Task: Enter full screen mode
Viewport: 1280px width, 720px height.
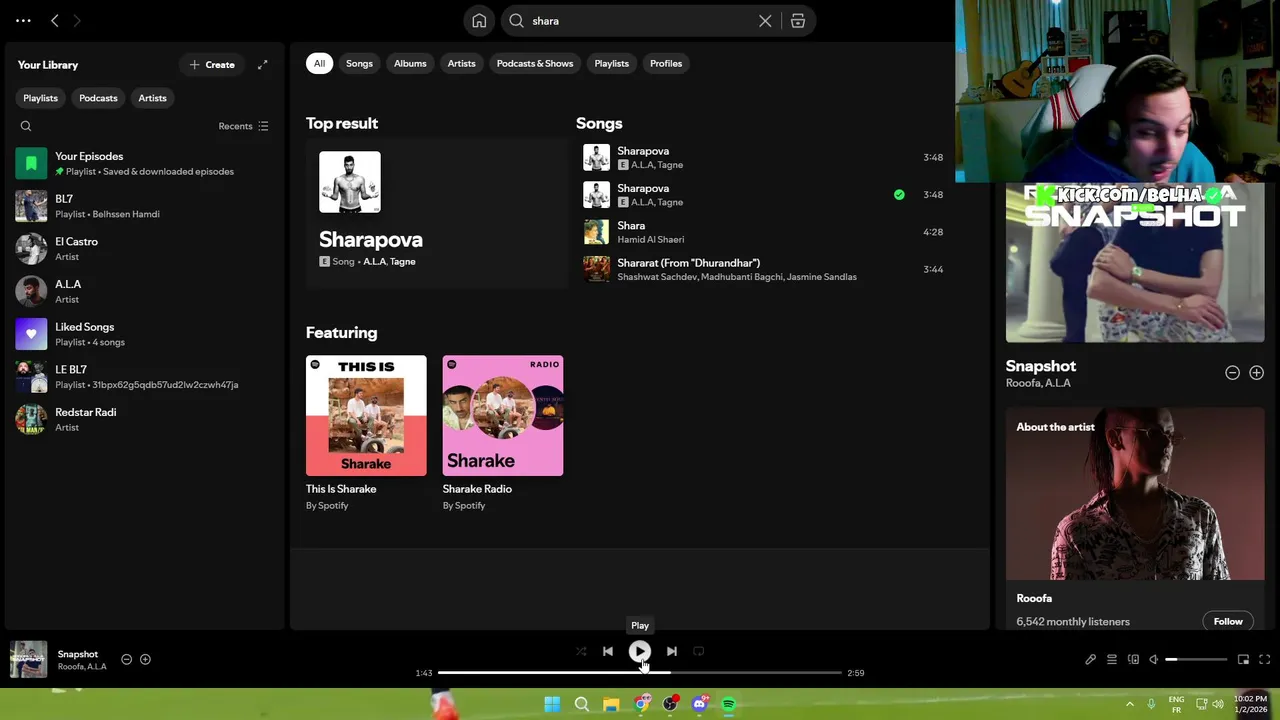Action: 1264,659
